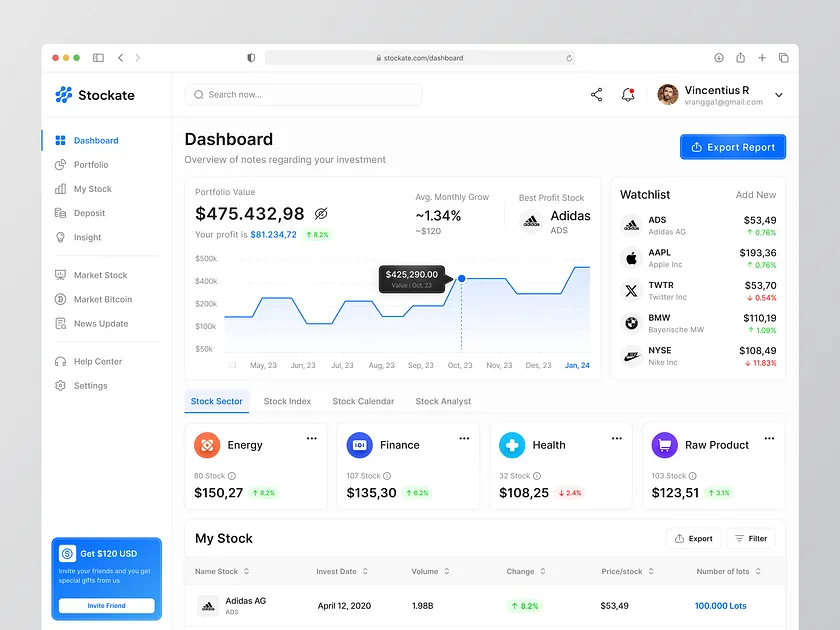Screen dimensions: 840x630
Task: Click the share icon in the header
Action: pos(596,94)
